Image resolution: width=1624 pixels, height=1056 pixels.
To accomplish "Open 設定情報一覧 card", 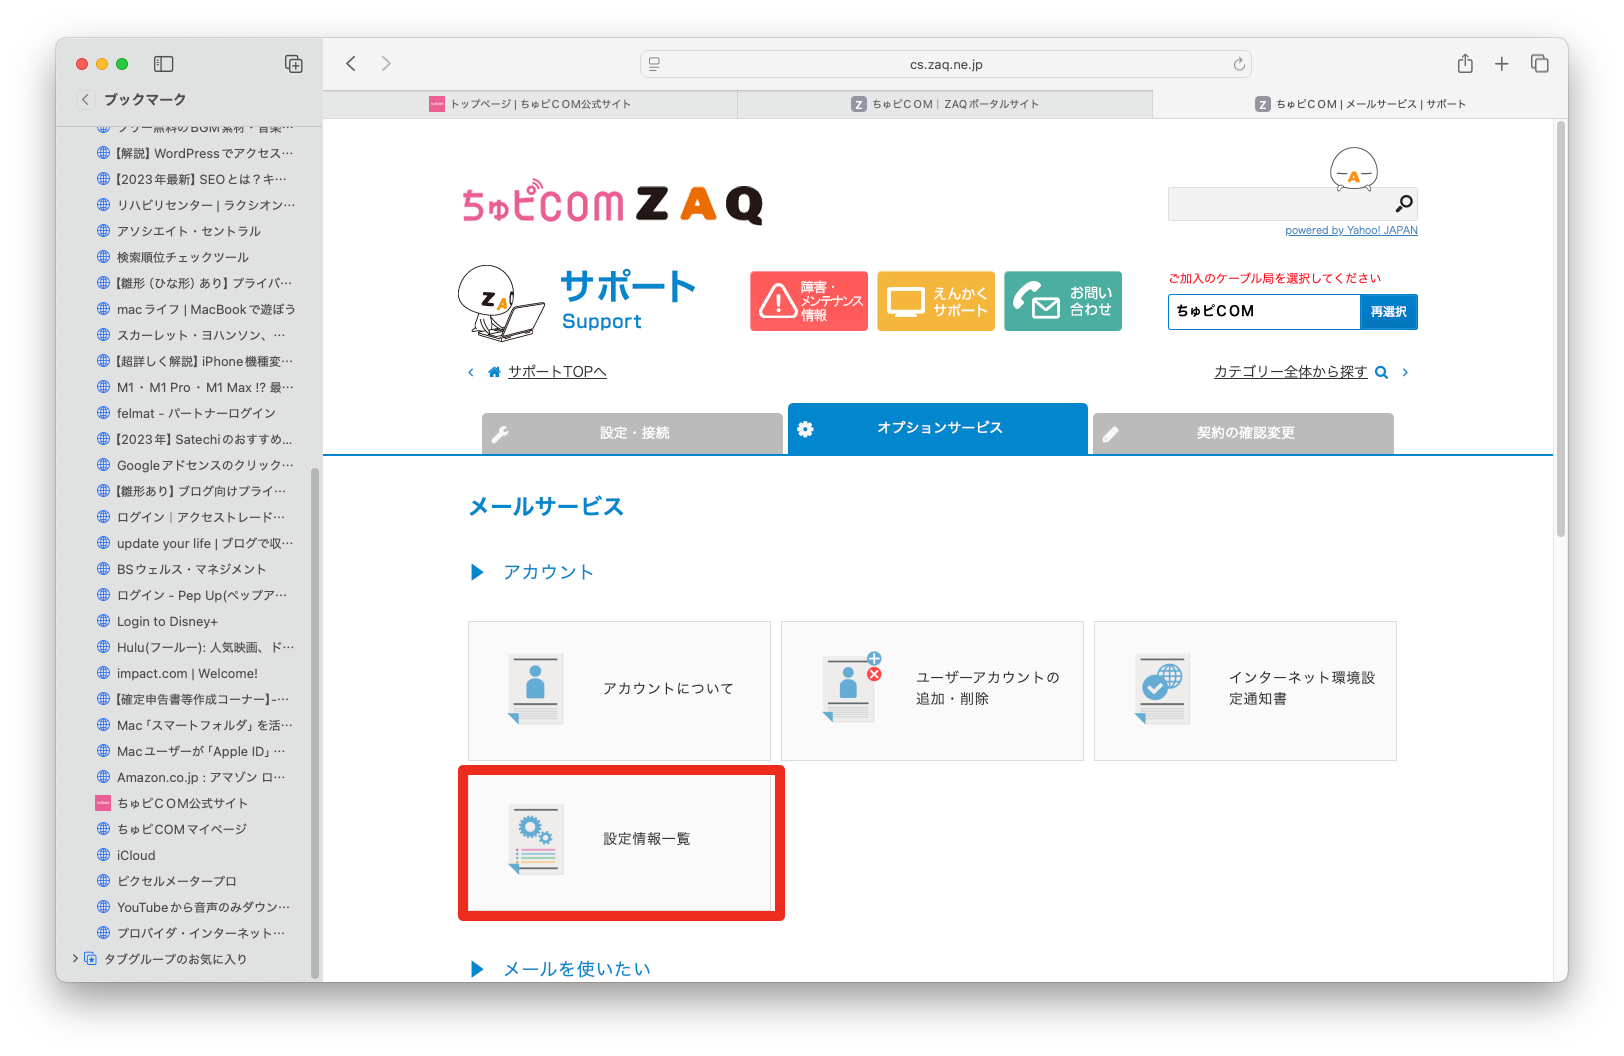I will point(621,841).
